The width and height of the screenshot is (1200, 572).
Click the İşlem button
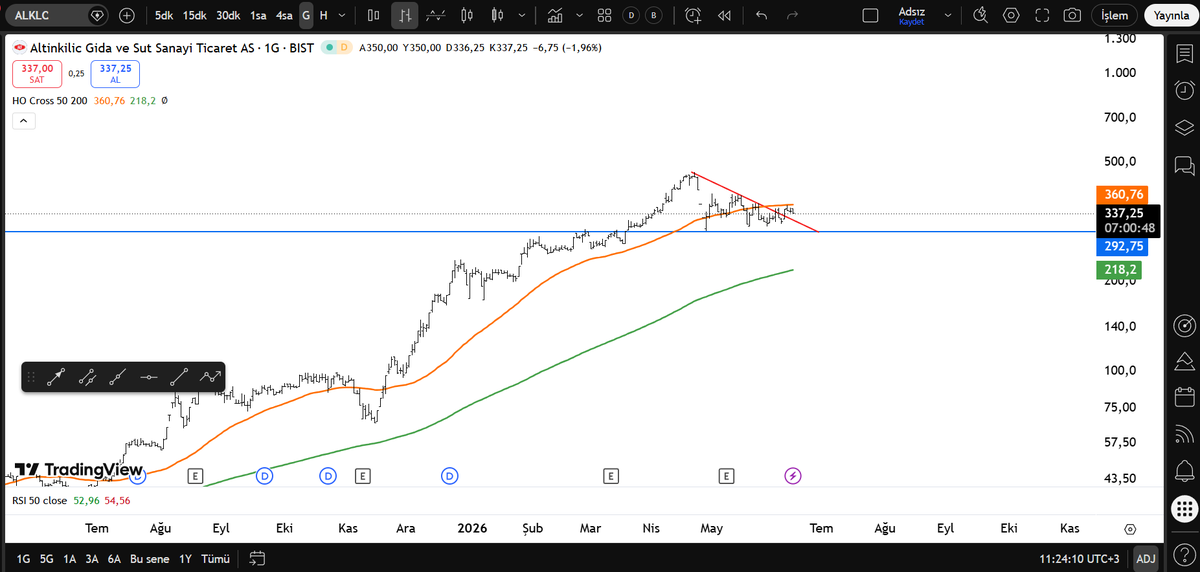tap(1115, 15)
